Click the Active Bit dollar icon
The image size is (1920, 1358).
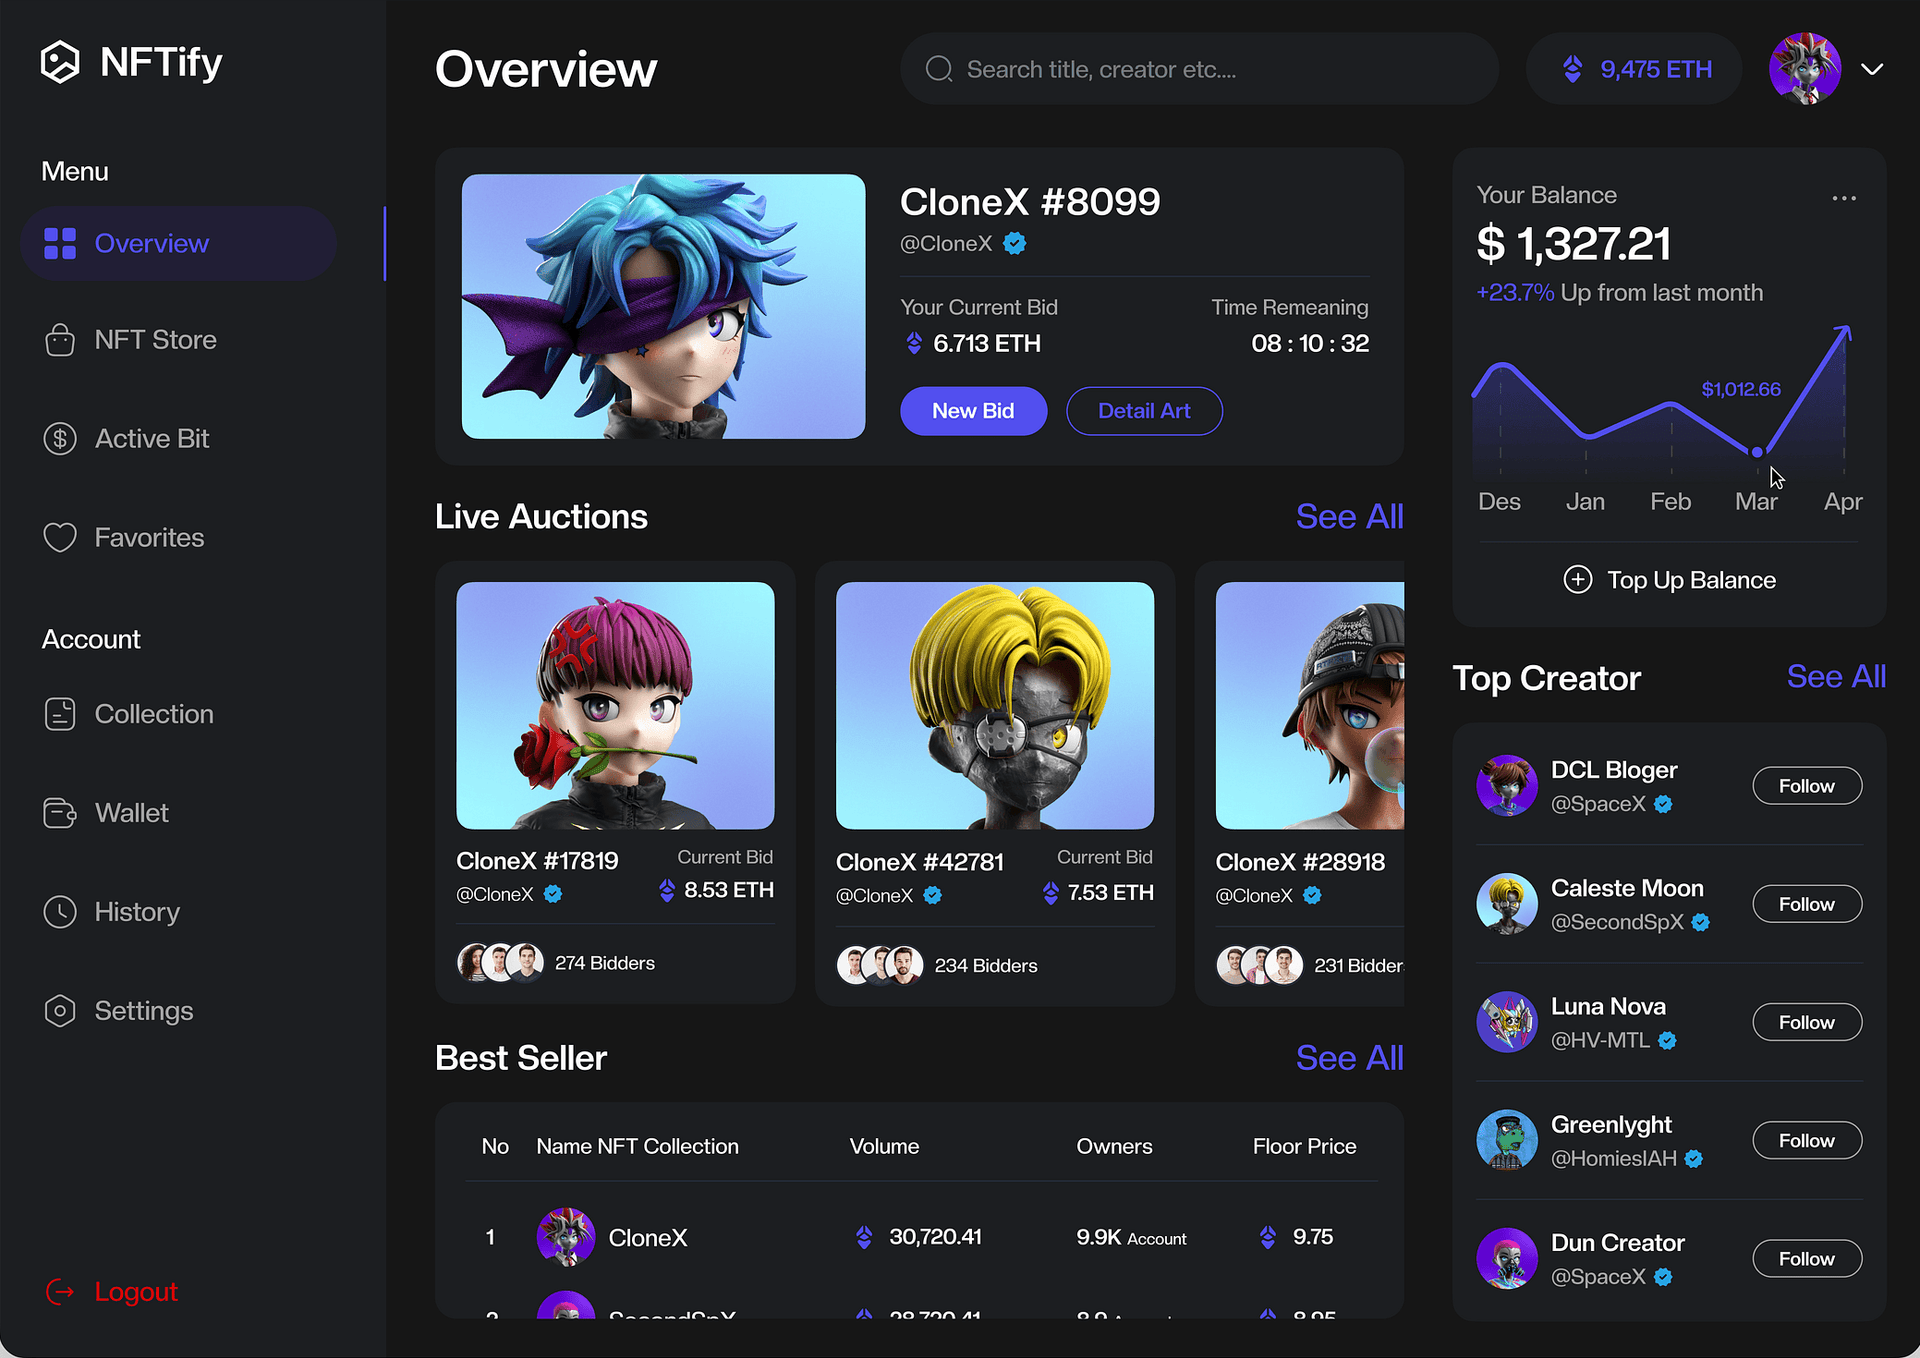(60, 439)
